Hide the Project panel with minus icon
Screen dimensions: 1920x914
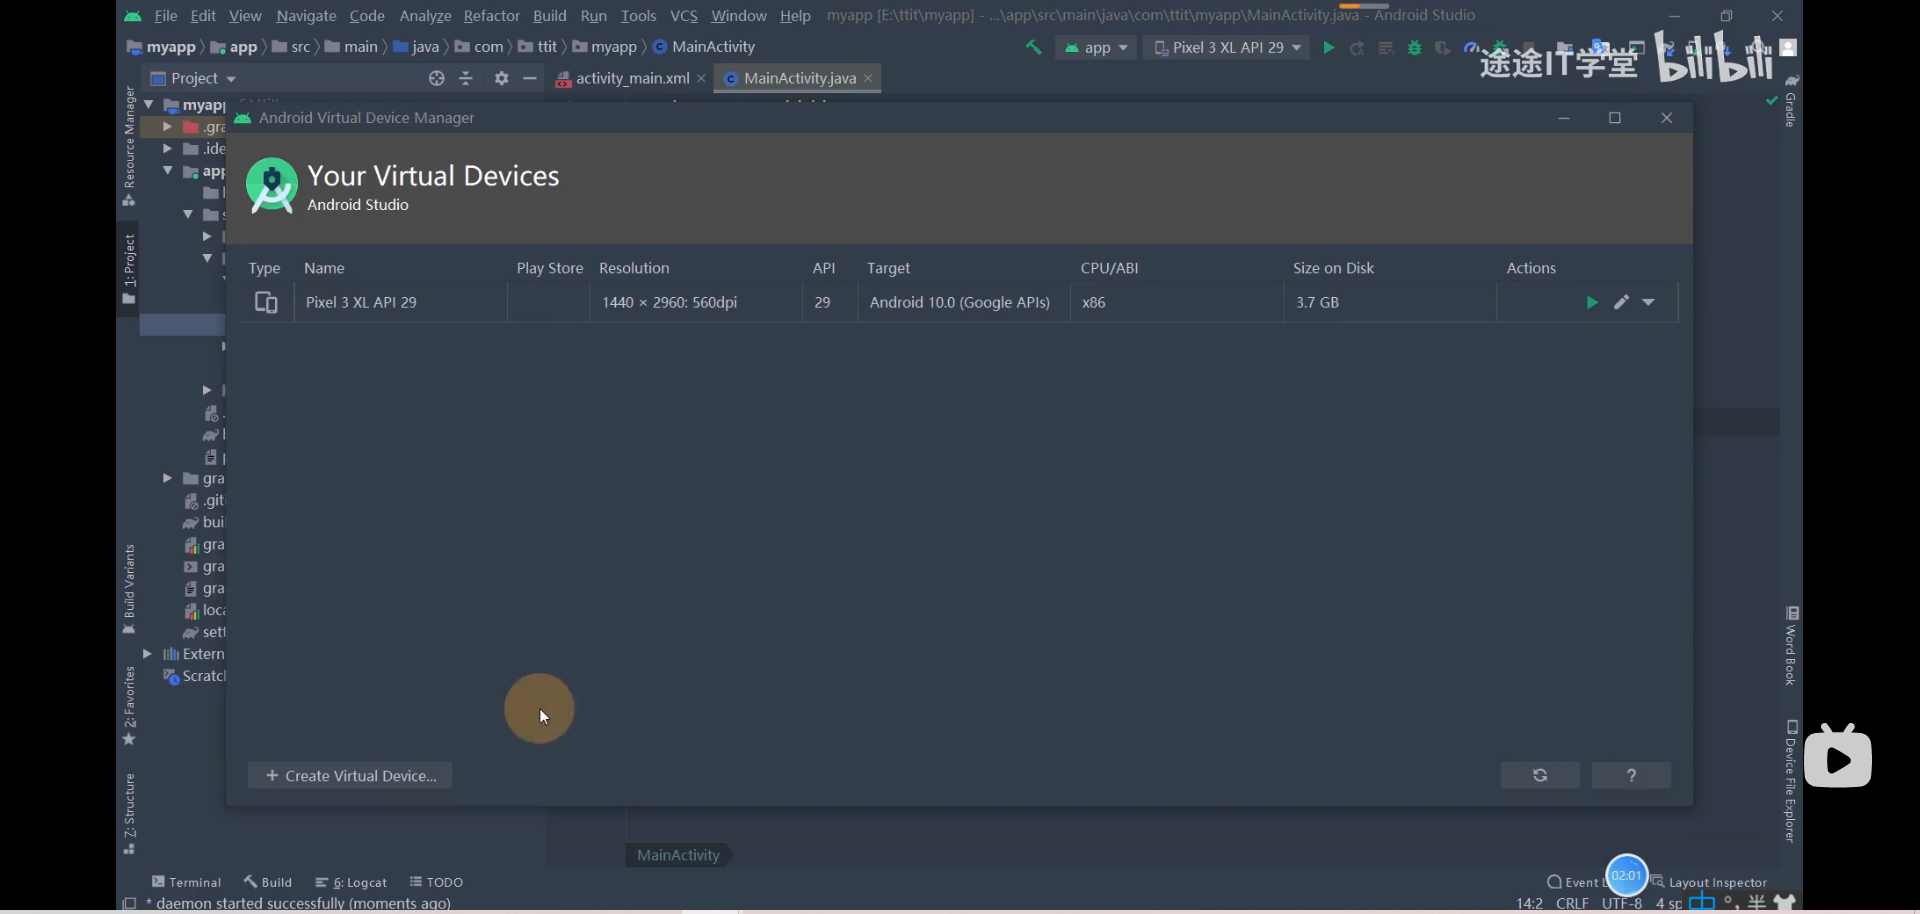coord(530,78)
